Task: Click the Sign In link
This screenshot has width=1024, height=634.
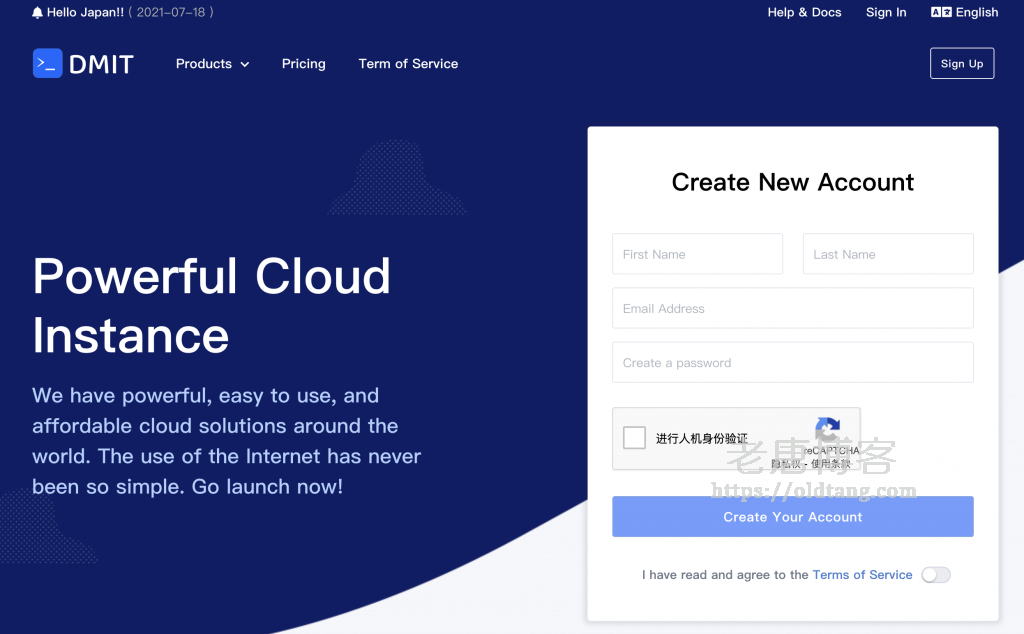Action: pyautogui.click(x=885, y=12)
